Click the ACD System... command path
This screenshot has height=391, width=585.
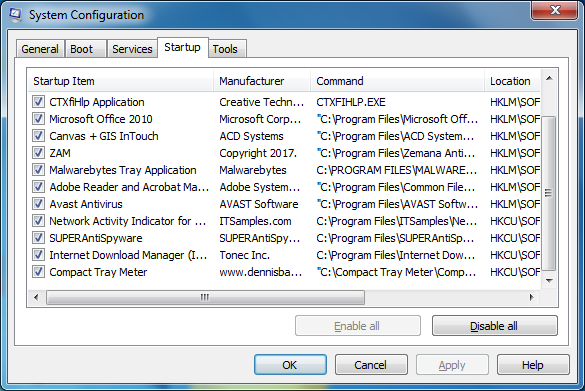(x=395, y=136)
